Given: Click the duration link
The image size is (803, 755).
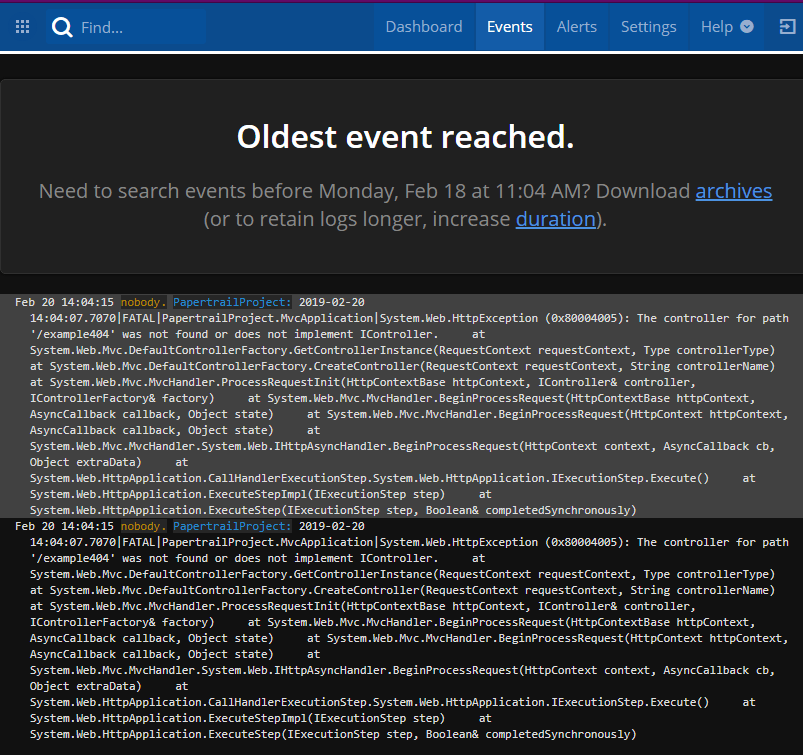Looking at the screenshot, I should point(556,219).
